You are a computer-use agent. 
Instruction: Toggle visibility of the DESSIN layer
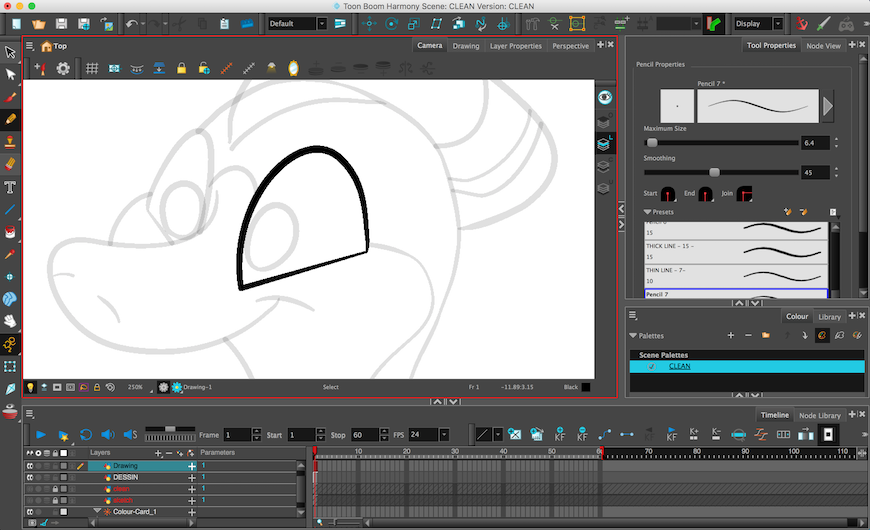point(29,477)
